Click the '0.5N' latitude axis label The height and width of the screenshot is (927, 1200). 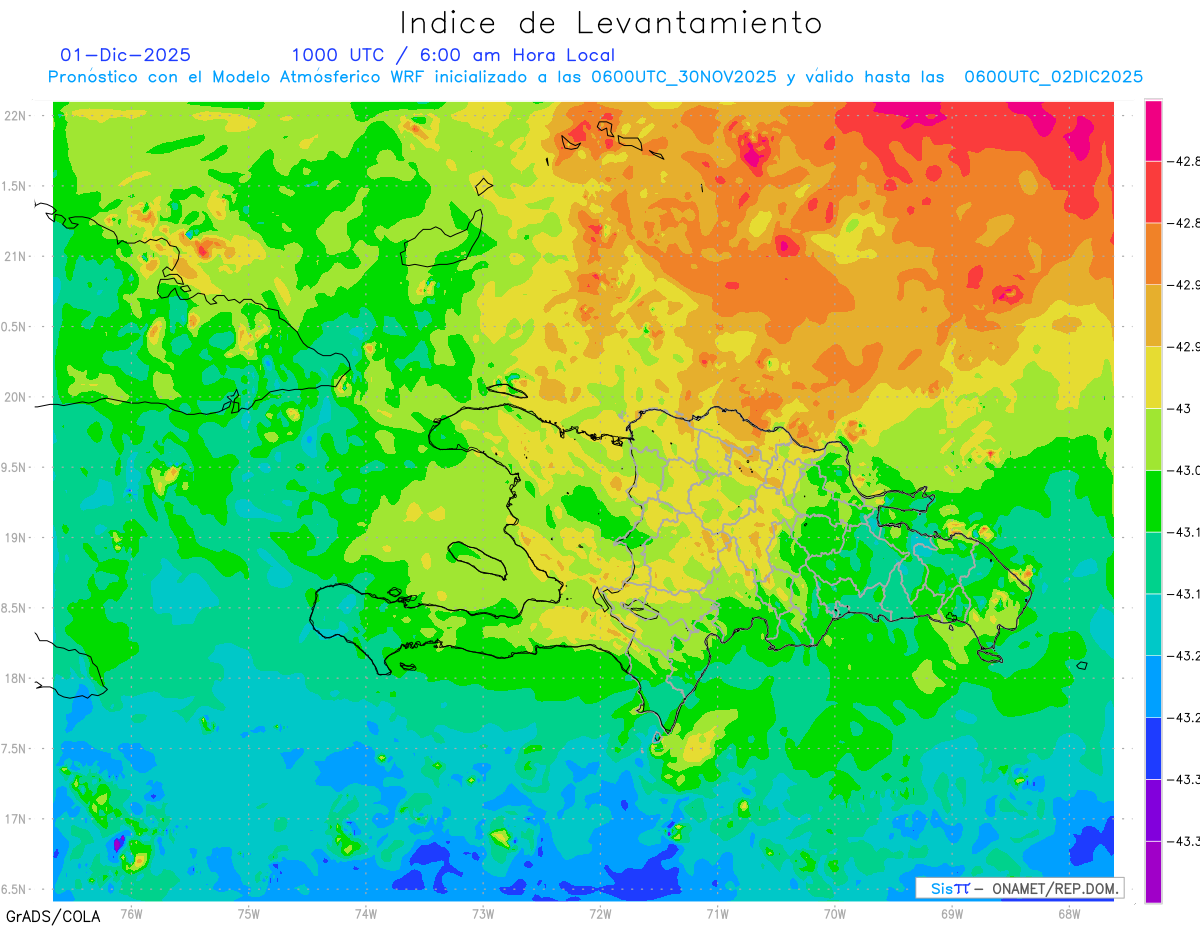coord(15,327)
